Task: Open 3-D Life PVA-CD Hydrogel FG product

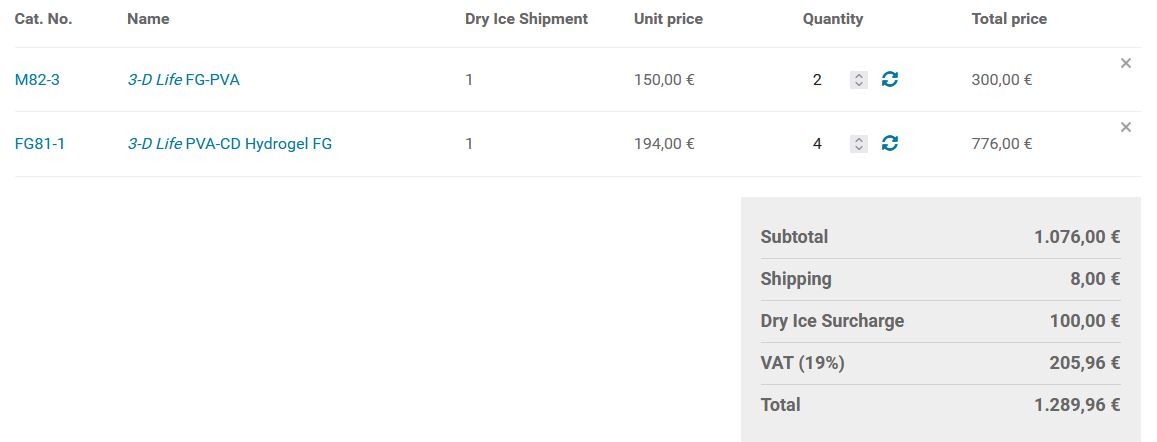Action: pyautogui.click(x=229, y=144)
